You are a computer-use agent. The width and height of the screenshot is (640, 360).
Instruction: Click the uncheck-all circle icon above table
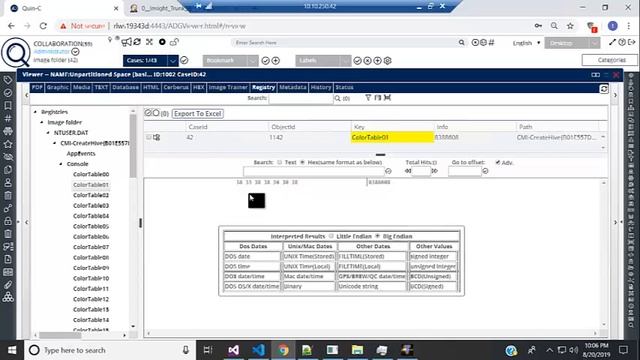click(156, 113)
